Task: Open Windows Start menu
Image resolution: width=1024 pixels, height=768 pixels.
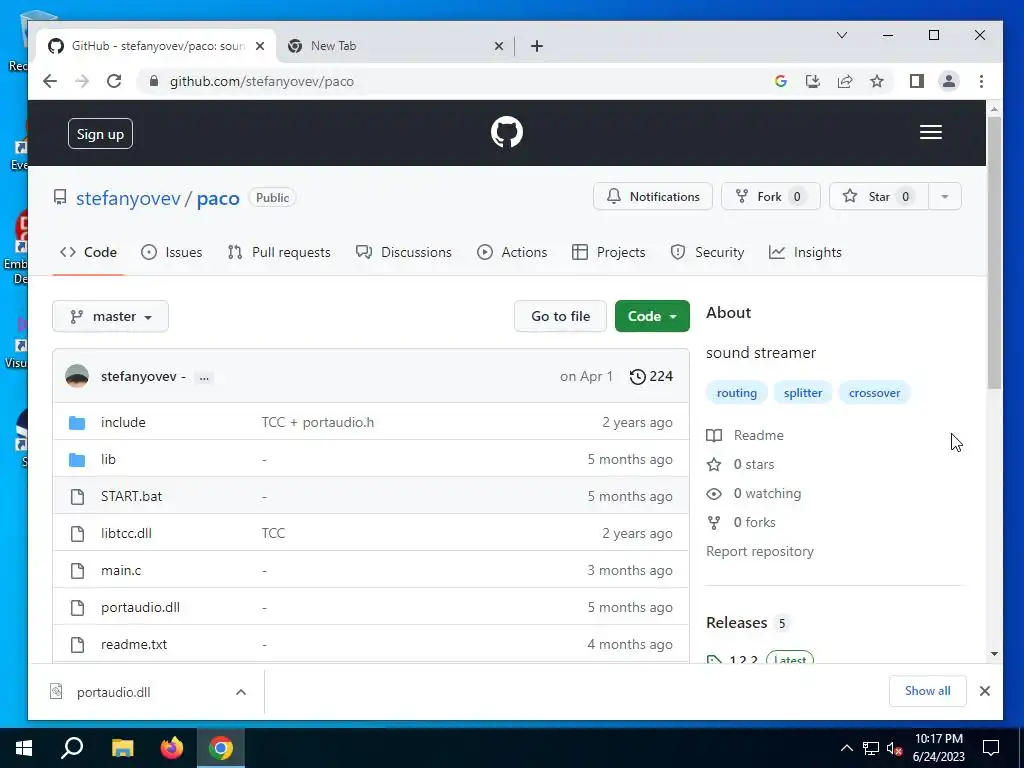Action: point(24,748)
